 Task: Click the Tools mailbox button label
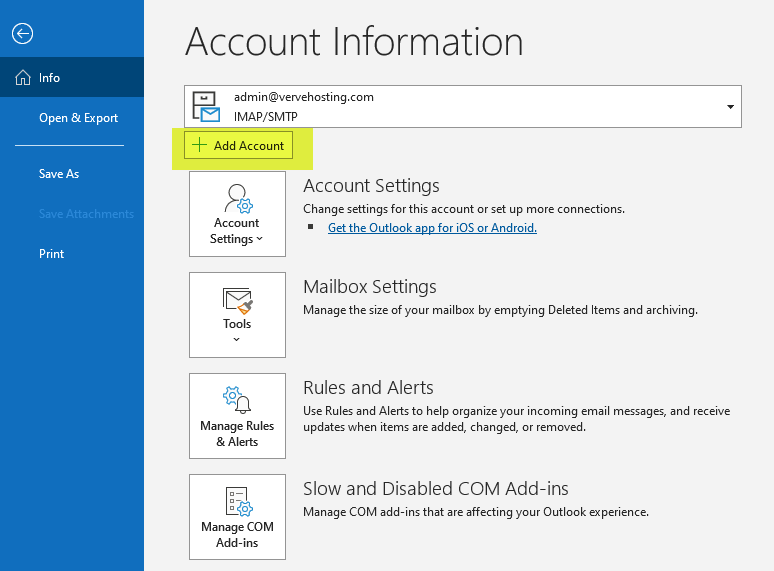coord(237,324)
